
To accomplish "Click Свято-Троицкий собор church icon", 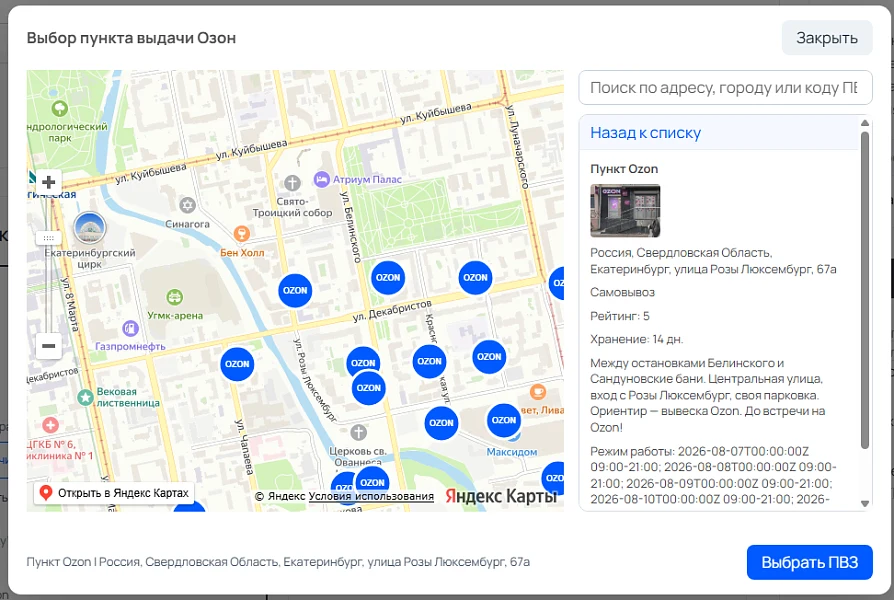I will pyautogui.click(x=292, y=183).
